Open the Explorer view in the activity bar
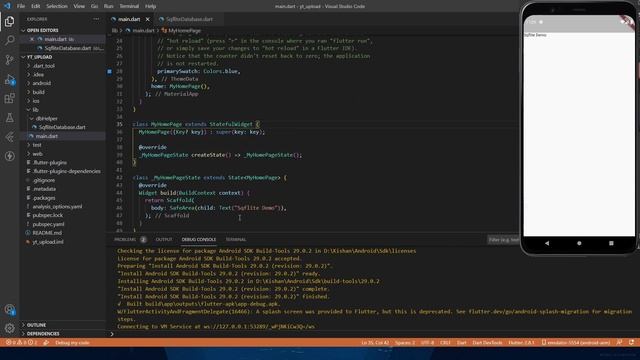Image resolution: width=640 pixels, height=360 pixels. click(9, 21)
